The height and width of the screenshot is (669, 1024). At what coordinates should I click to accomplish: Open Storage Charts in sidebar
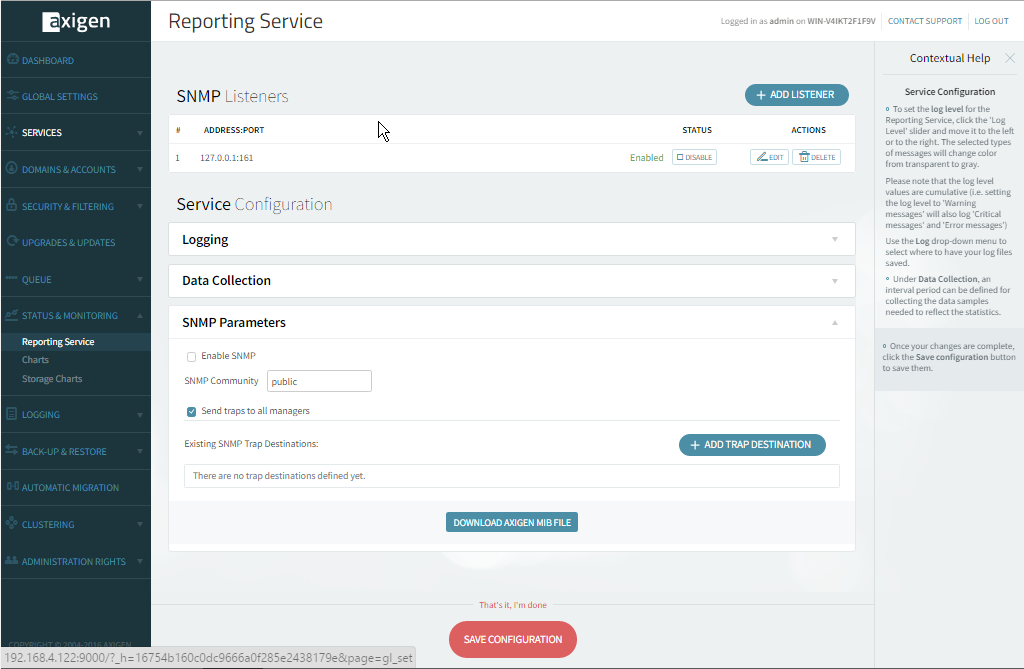(52, 379)
